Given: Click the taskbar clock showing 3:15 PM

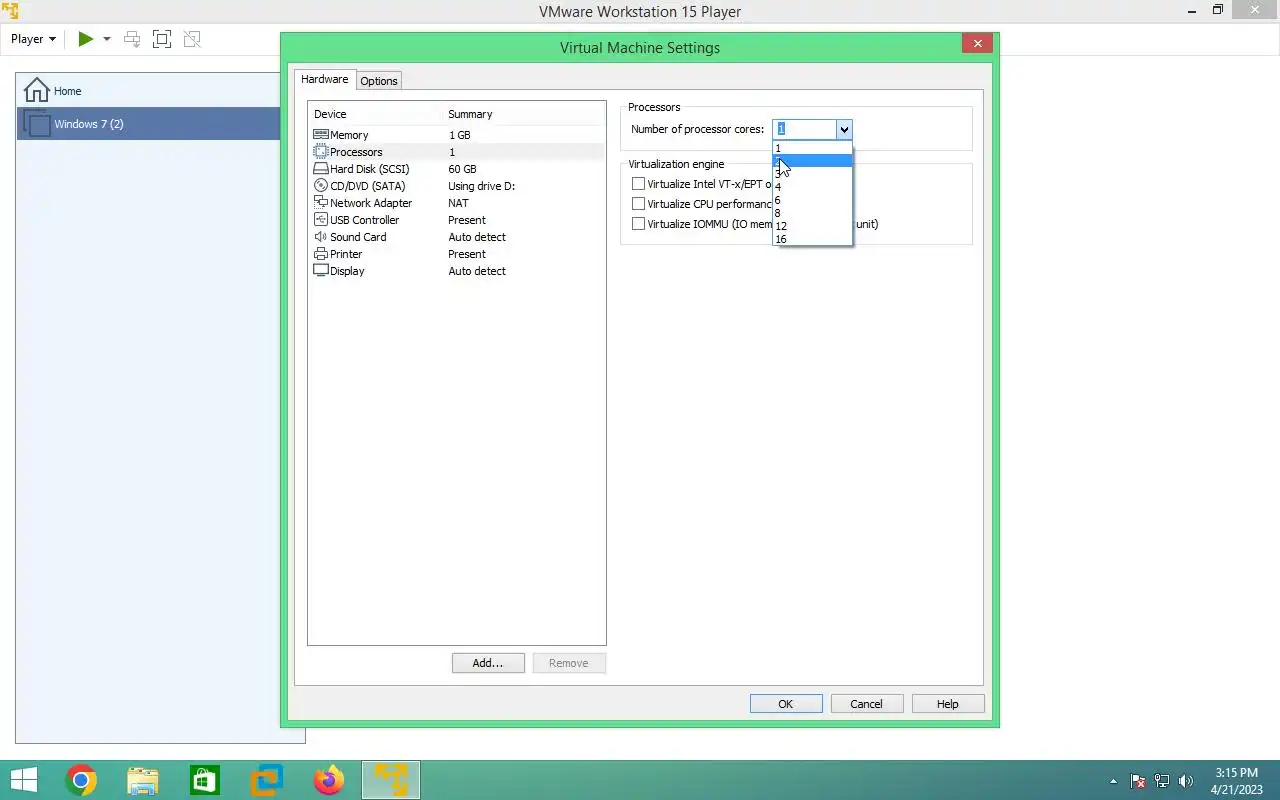Looking at the screenshot, I should [x=1236, y=781].
